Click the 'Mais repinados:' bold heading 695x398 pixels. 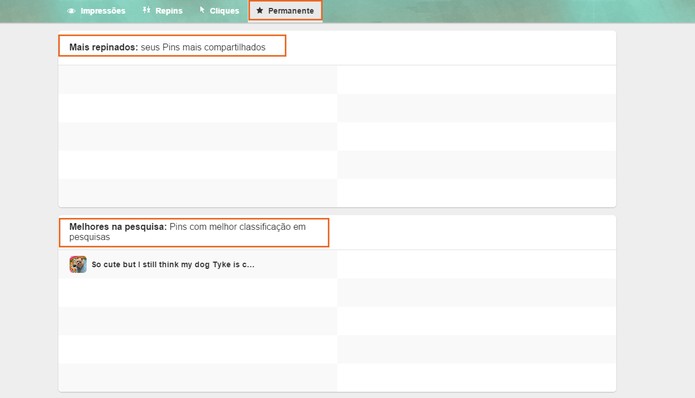tap(104, 47)
